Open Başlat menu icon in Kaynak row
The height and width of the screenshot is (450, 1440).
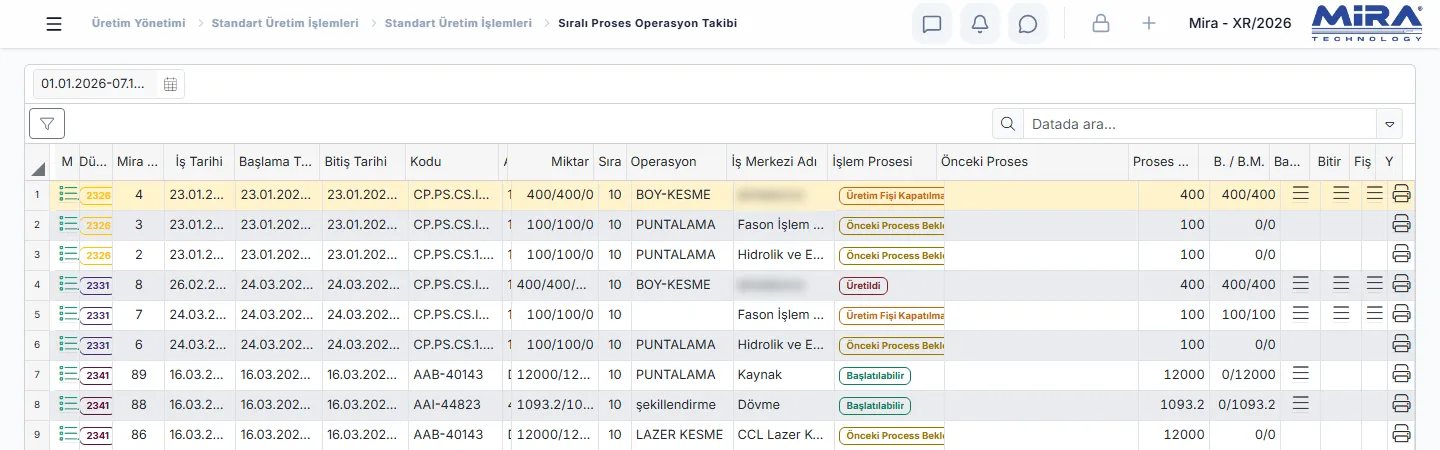pyautogui.click(x=1300, y=373)
